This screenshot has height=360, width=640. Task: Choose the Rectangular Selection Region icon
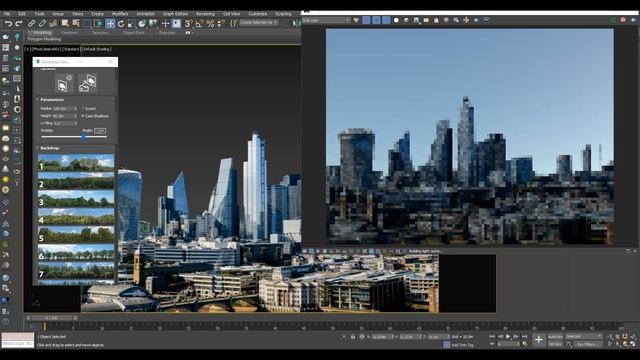pyautogui.click(x=87, y=24)
